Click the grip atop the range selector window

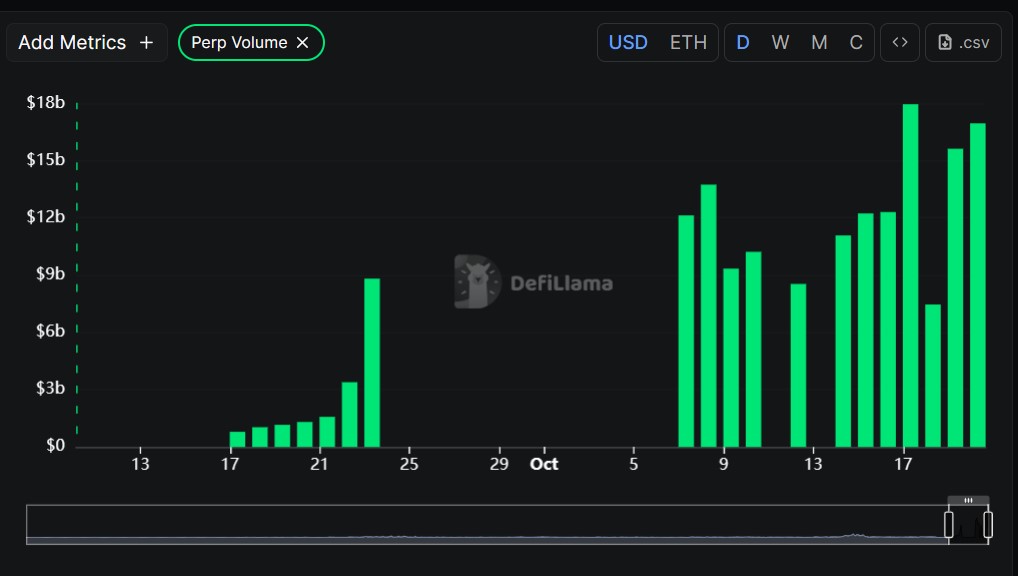coord(968,500)
